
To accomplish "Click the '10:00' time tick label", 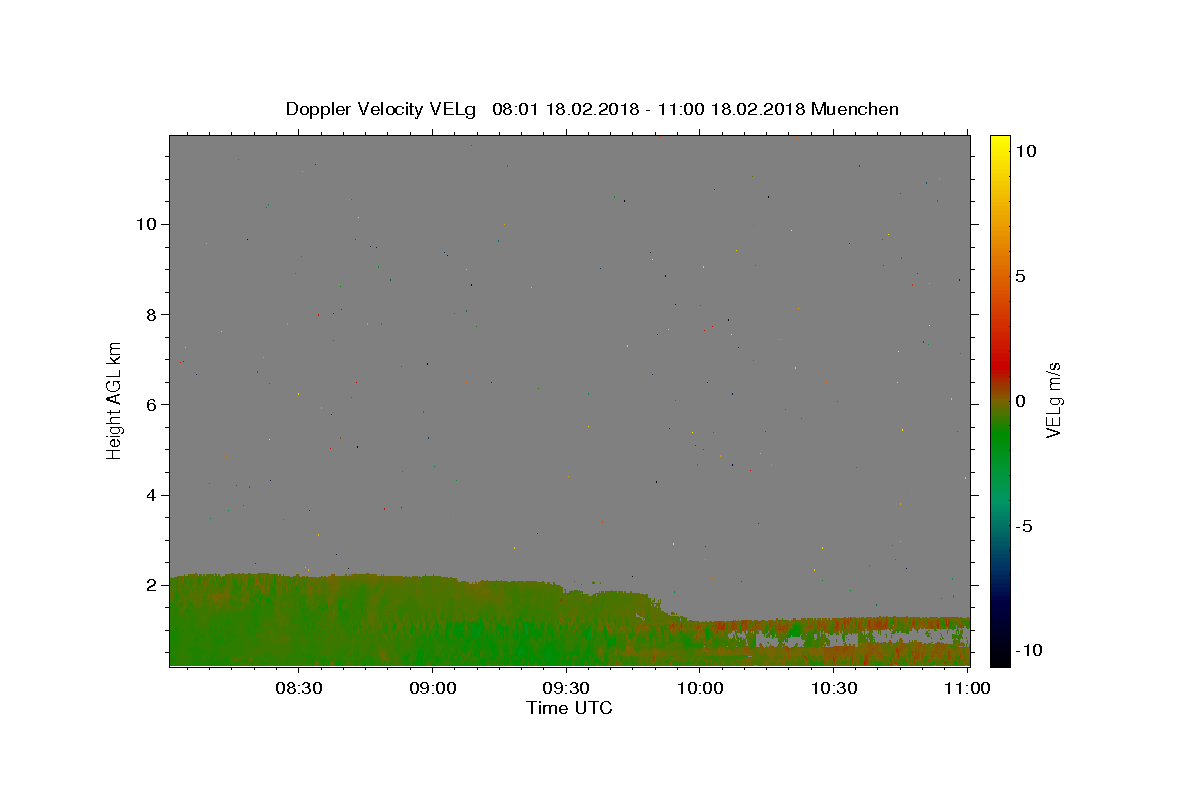I will [701, 688].
